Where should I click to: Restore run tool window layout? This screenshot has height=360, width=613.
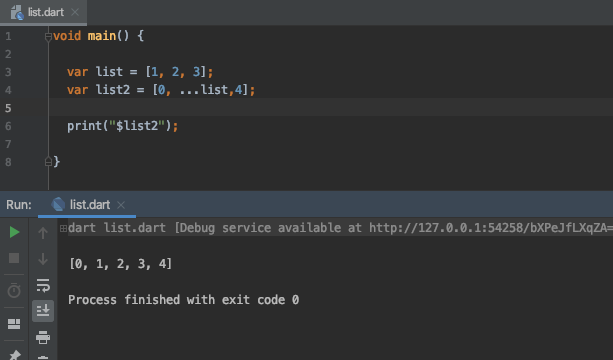point(14,324)
